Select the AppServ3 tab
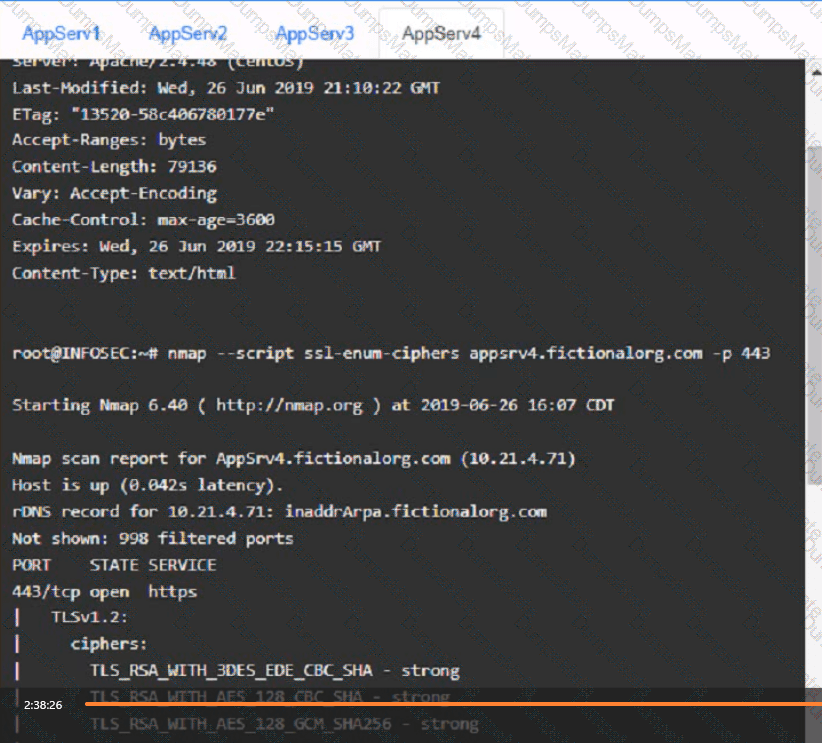This screenshot has height=743, width=822. tap(315, 34)
